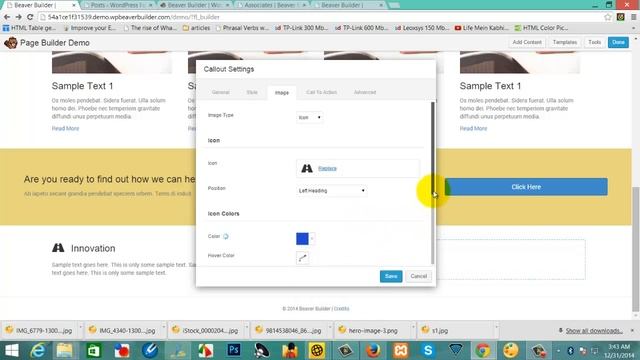Reload the current page
The height and width of the screenshot is (360, 640).
(30, 17)
